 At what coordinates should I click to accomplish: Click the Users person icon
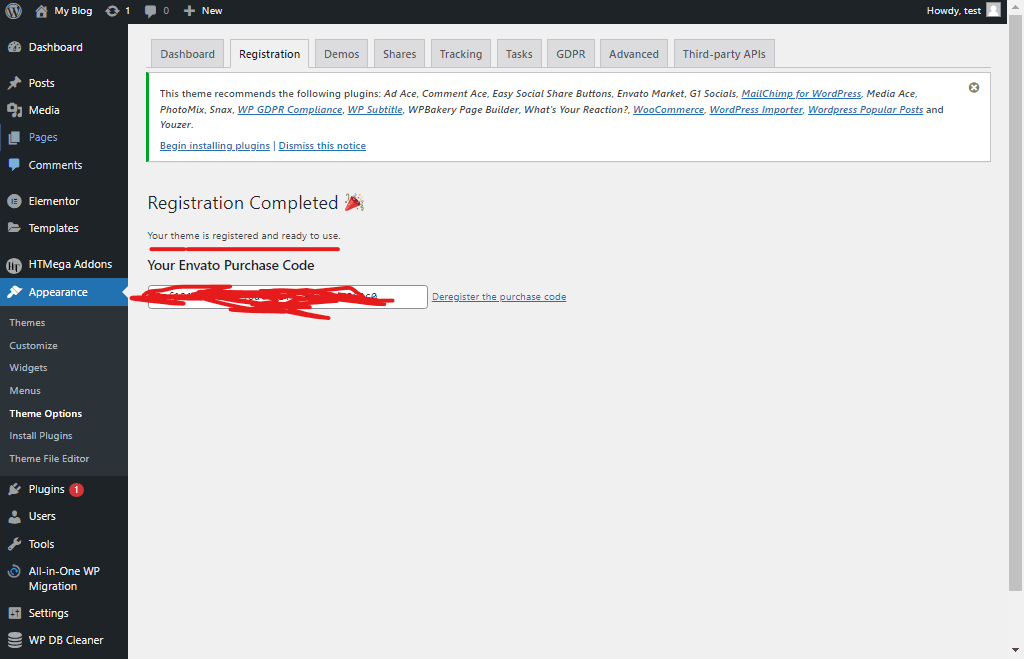14,517
